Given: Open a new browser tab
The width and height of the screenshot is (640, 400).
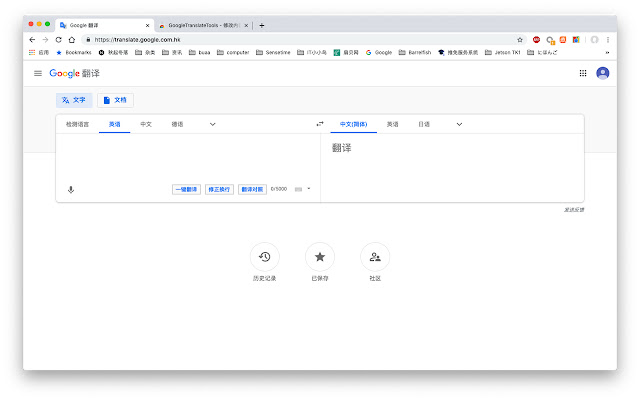Looking at the screenshot, I should click(x=262, y=25).
